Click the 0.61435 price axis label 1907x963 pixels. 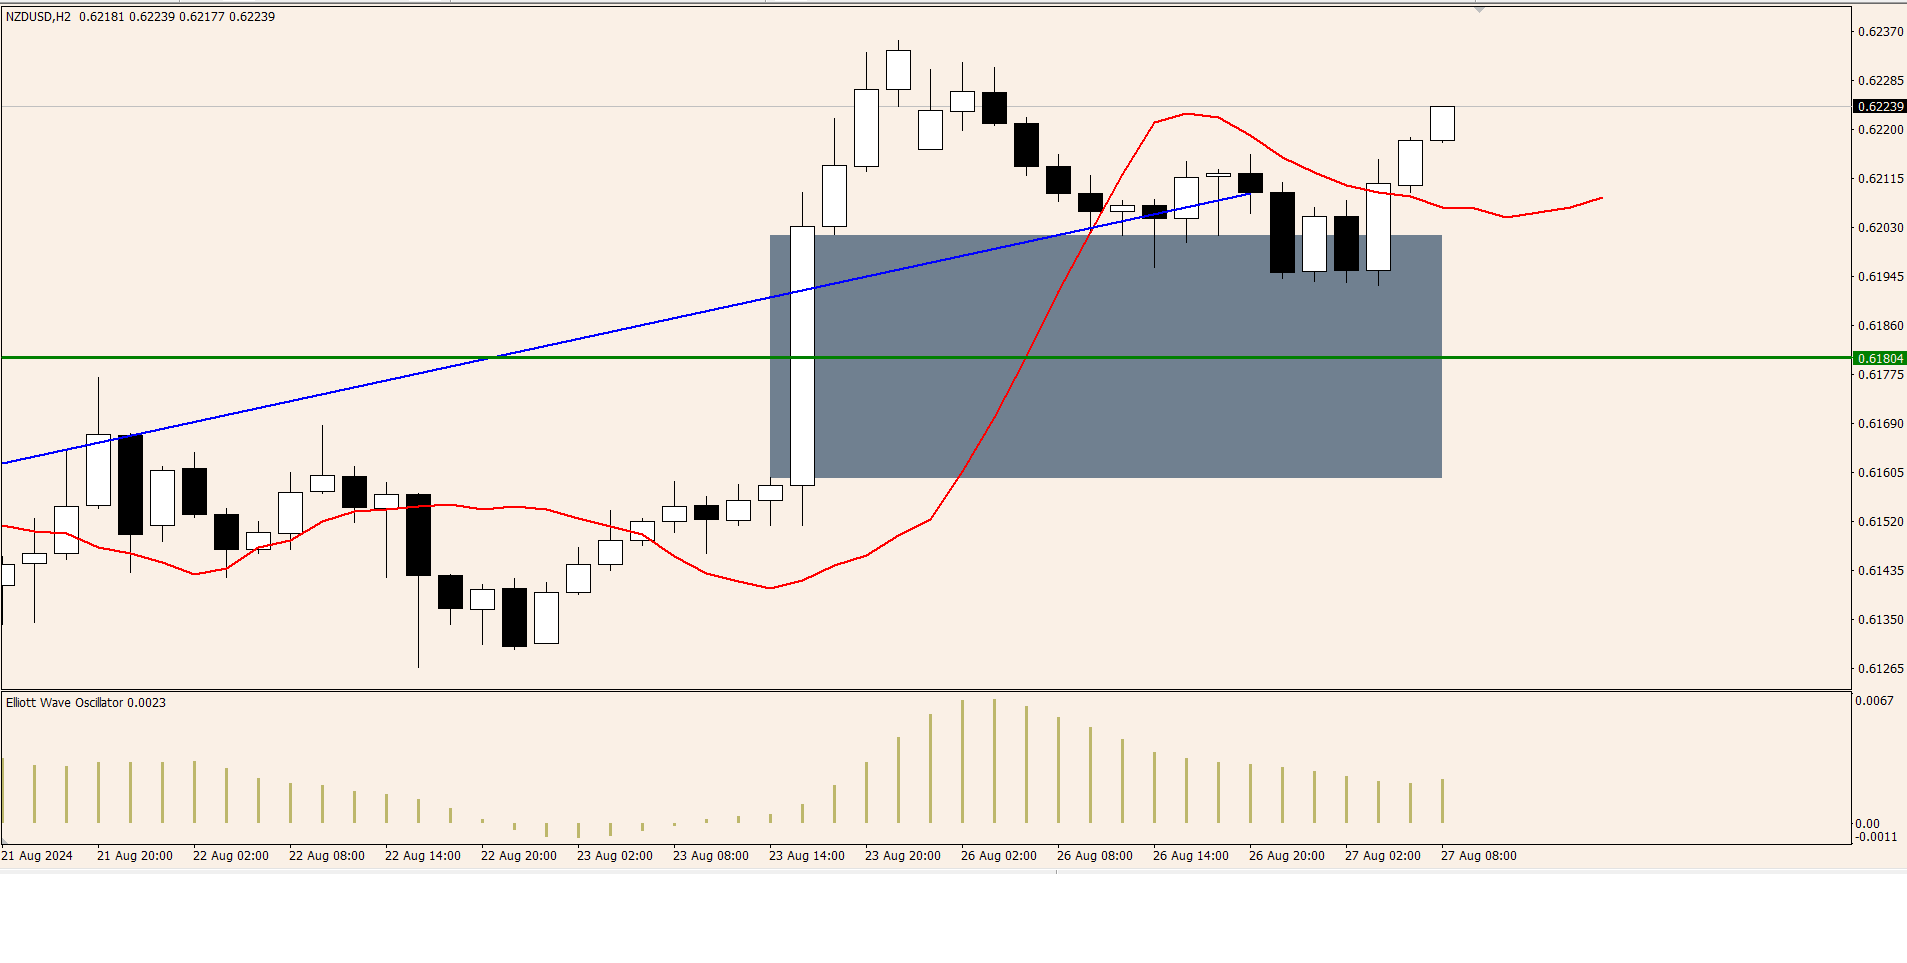[1880, 571]
